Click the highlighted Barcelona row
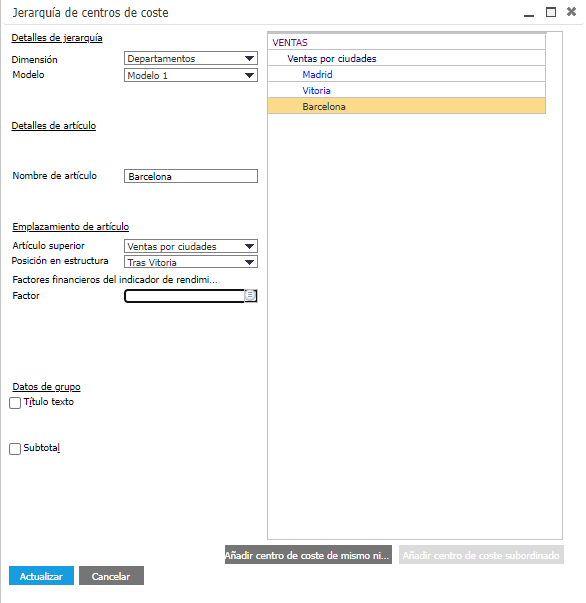The image size is (586, 603). pyautogui.click(x=406, y=106)
